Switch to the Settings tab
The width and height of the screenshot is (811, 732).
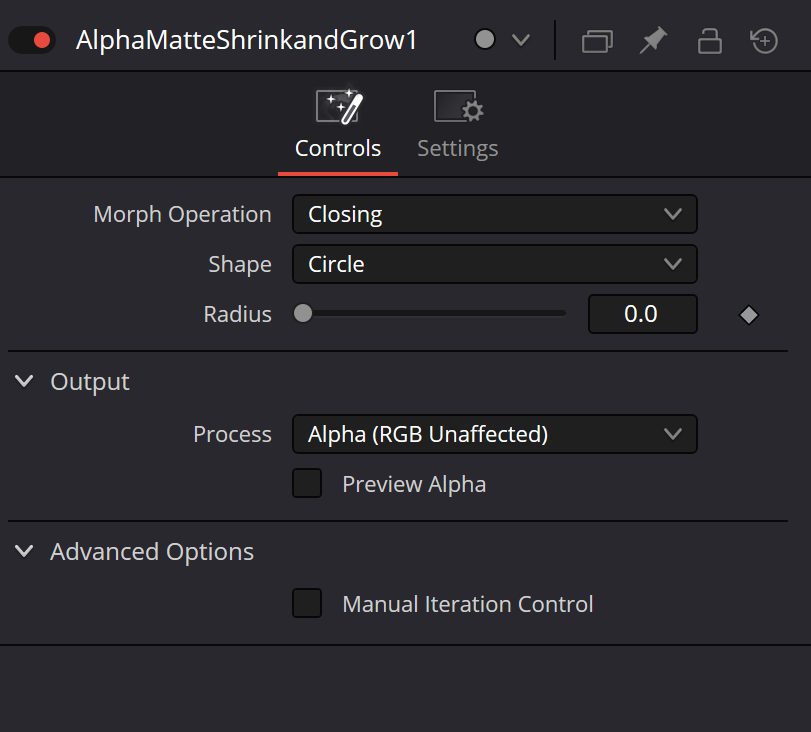(458, 124)
